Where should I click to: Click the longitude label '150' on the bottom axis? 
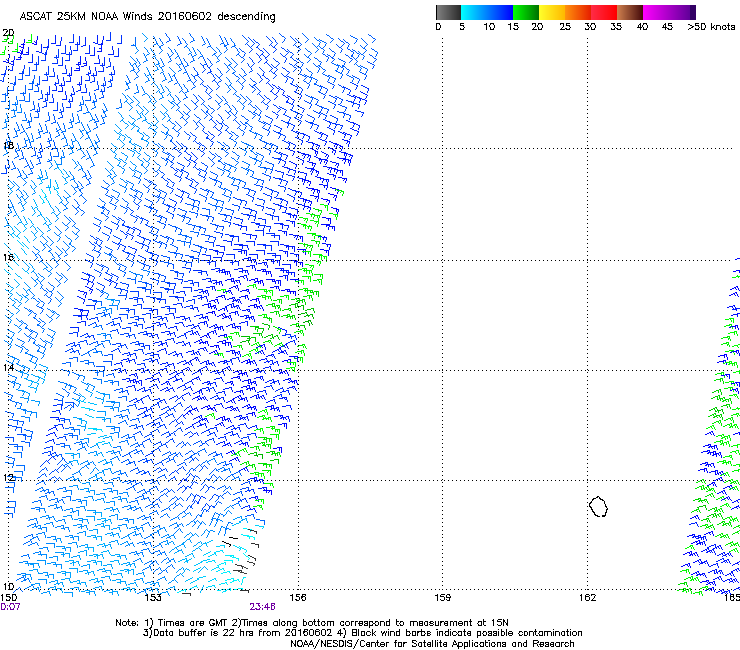tap(9, 598)
